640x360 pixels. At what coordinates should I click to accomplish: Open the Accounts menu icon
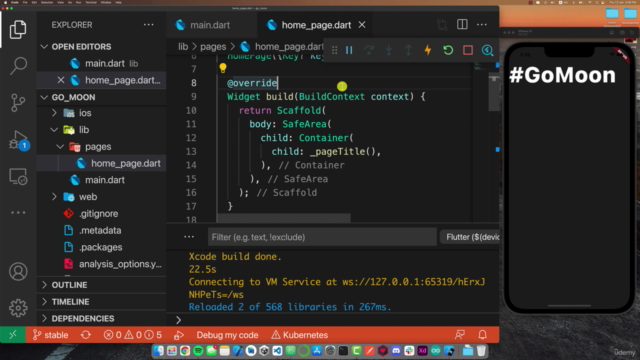click(x=18, y=272)
